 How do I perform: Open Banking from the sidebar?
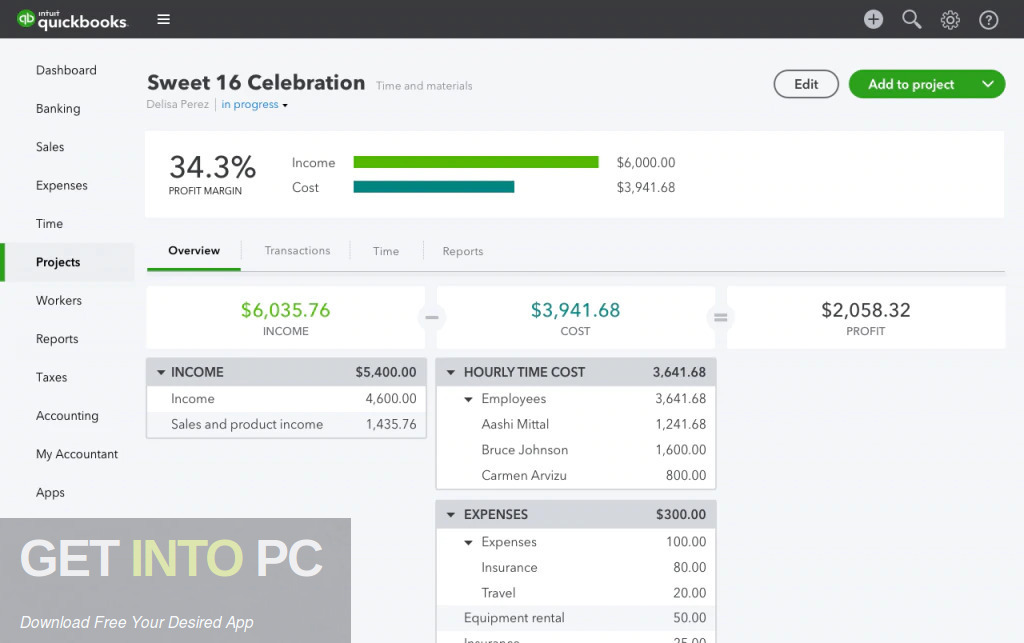pyautogui.click(x=58, y=108)
